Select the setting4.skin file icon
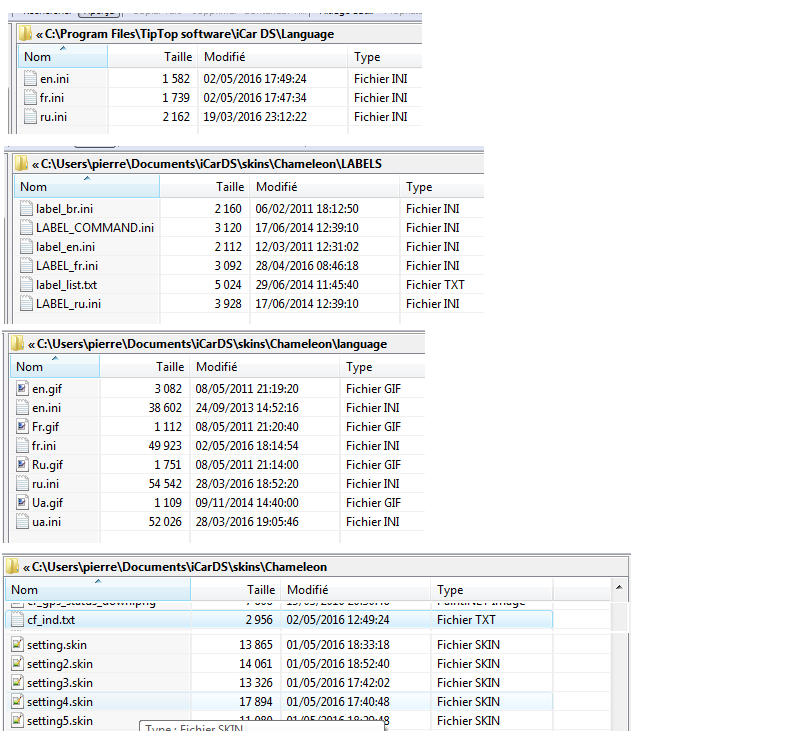The height and width of the screenshot is (733, 800). click(17, 702)
